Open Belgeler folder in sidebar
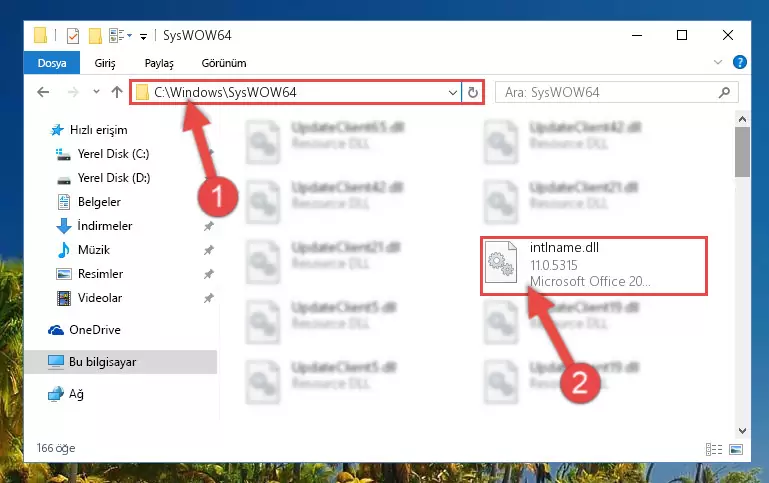The width and height of the screenshot is (769, 483). (99, 202)
